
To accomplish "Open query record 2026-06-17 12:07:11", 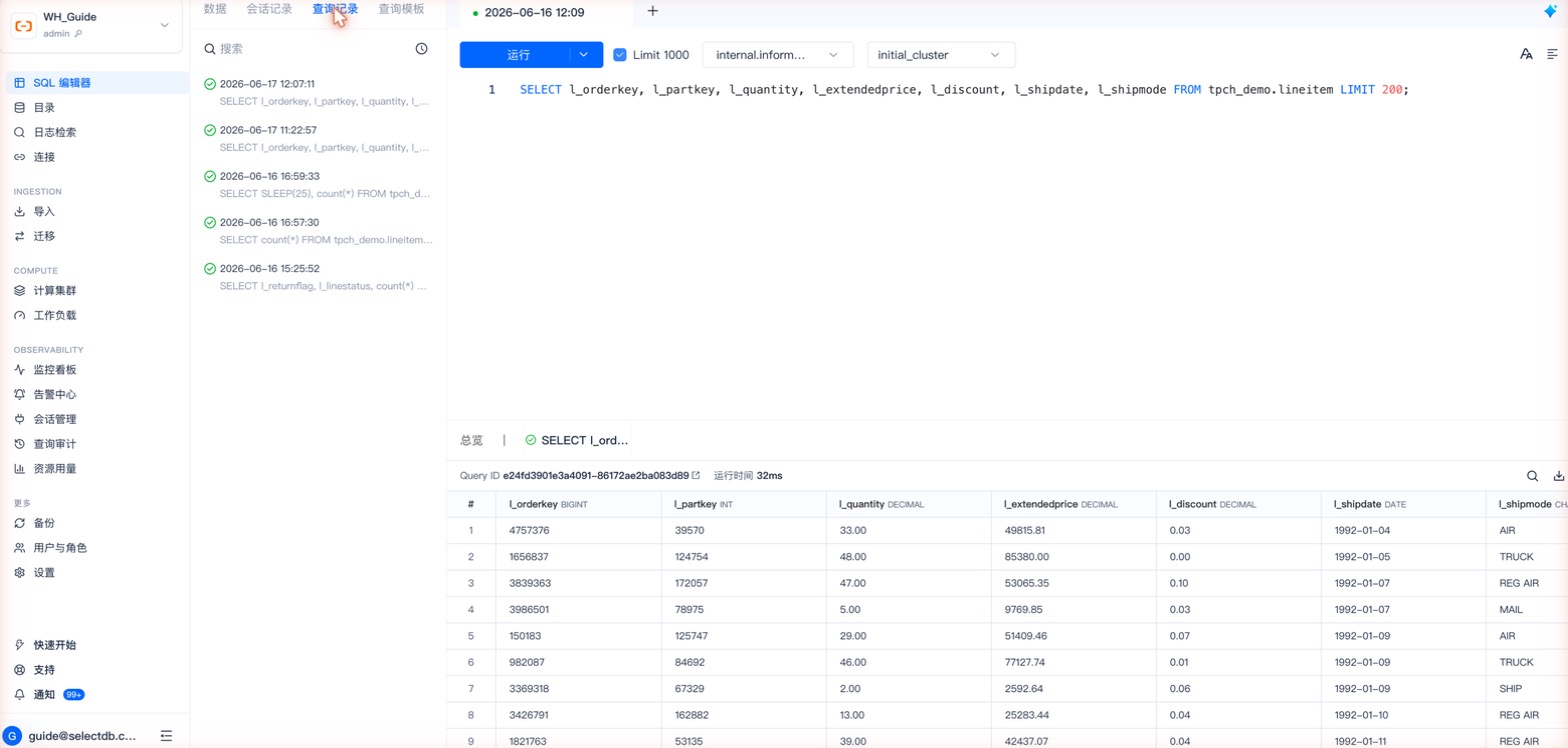I will [x=318, y=93].
